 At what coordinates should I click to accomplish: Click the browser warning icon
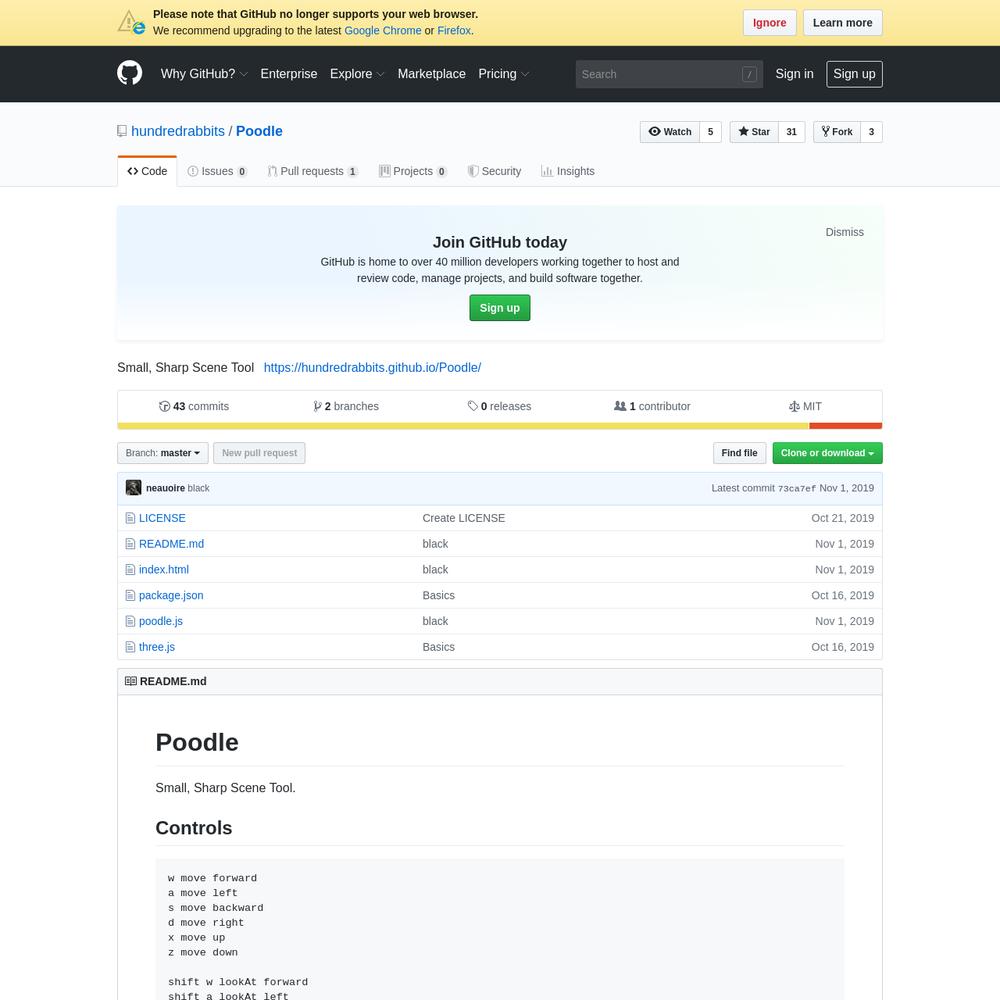point(131,22)
